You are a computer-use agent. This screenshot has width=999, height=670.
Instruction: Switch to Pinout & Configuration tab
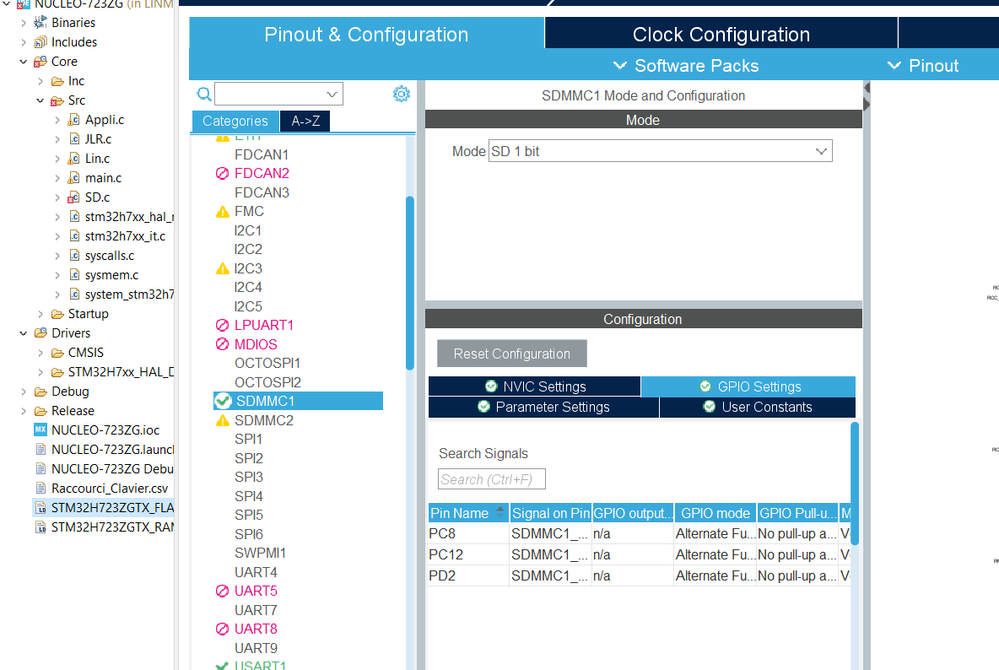pos(366,34)
